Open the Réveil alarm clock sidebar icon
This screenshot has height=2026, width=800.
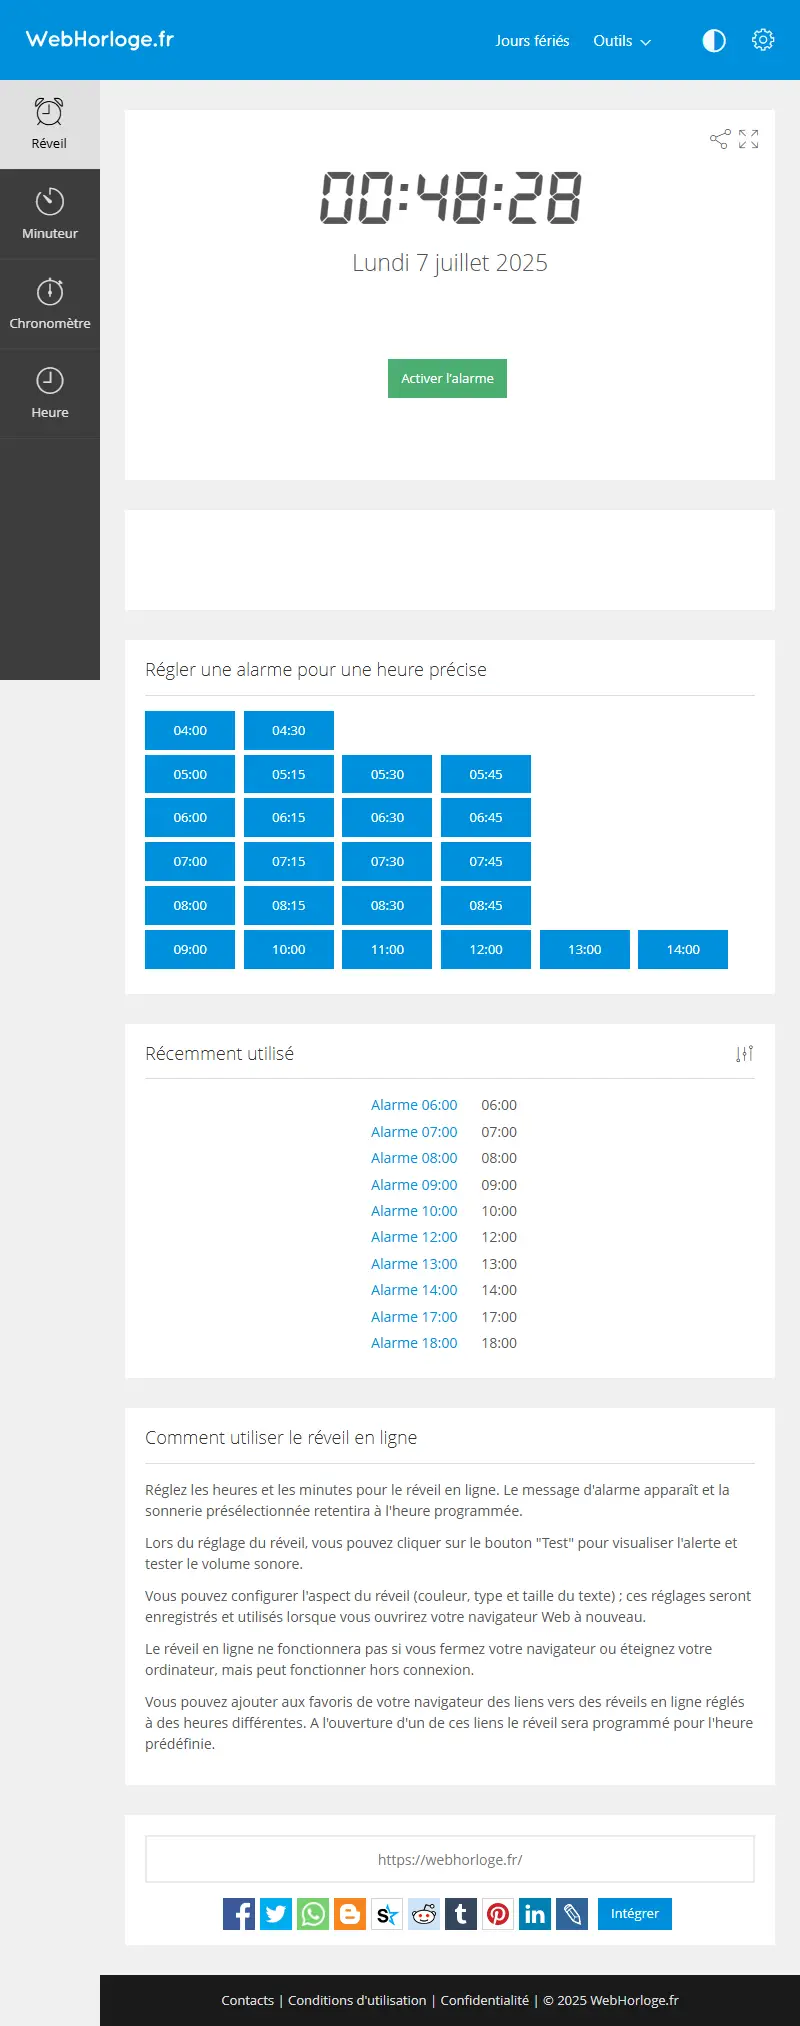click(49, 124)
